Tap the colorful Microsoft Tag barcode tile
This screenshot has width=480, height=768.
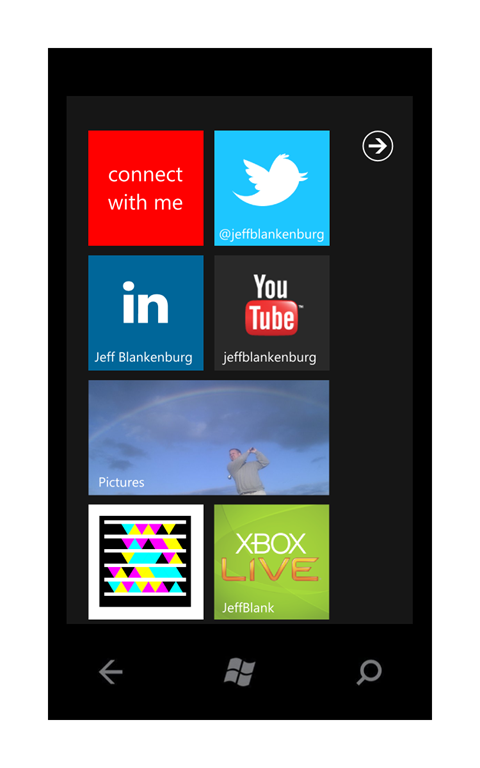coord(146,562)
